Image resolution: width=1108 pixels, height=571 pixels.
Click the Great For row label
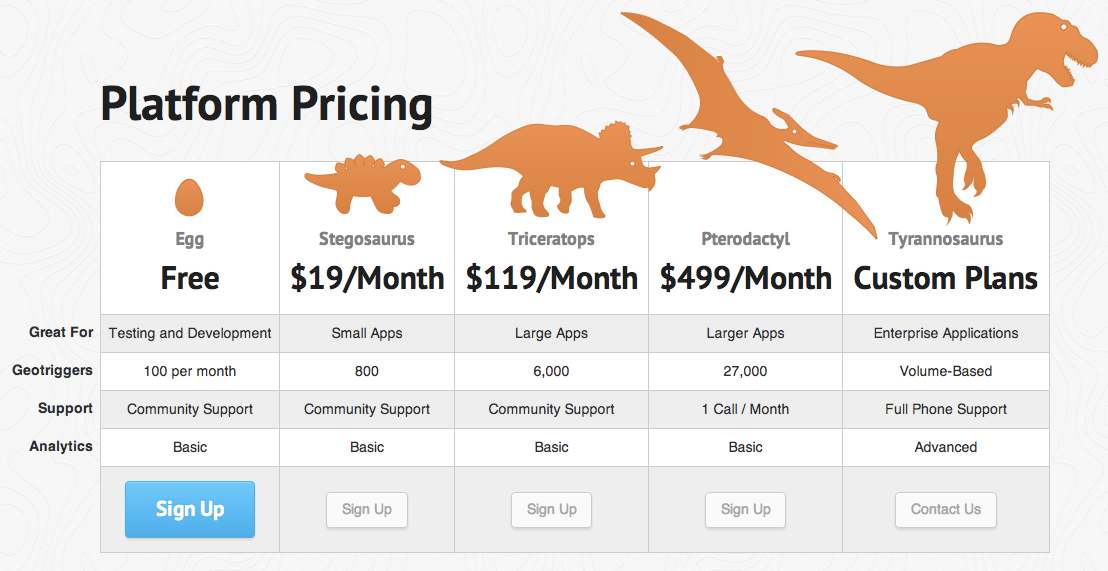click(61, 332)
